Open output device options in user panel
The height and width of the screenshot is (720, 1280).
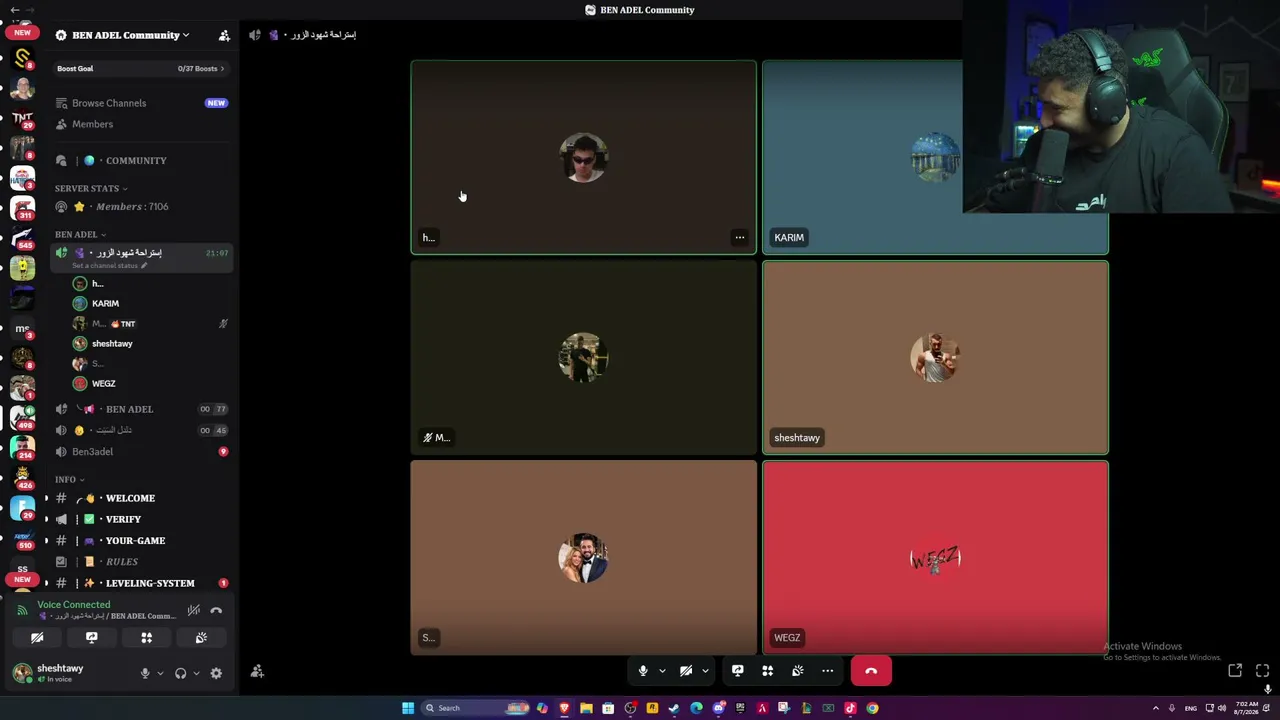tap(196, 673)
